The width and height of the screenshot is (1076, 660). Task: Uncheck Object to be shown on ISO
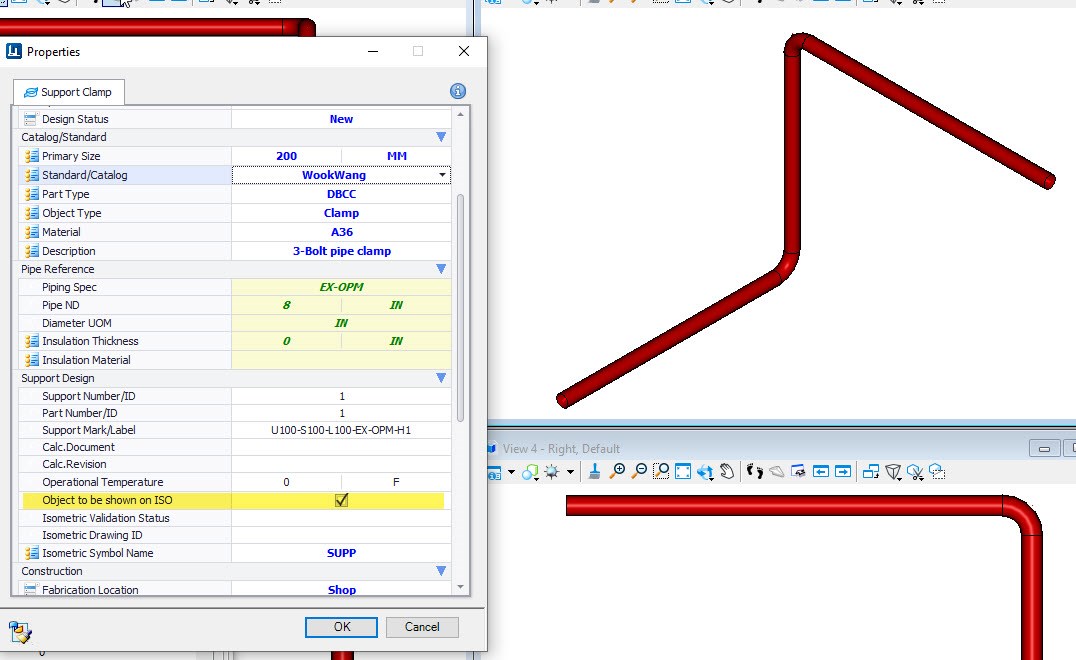[x=341, y=500]
